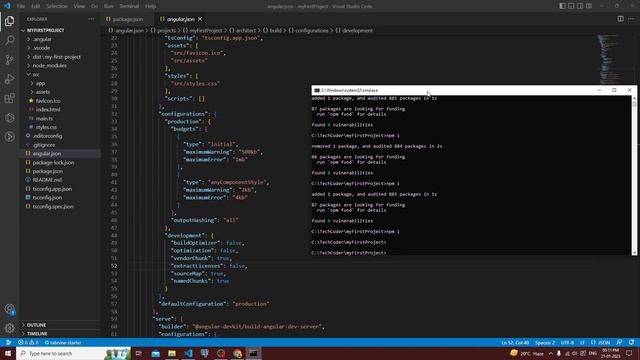Open Task View on the taskbar

(x=139, y=353)
